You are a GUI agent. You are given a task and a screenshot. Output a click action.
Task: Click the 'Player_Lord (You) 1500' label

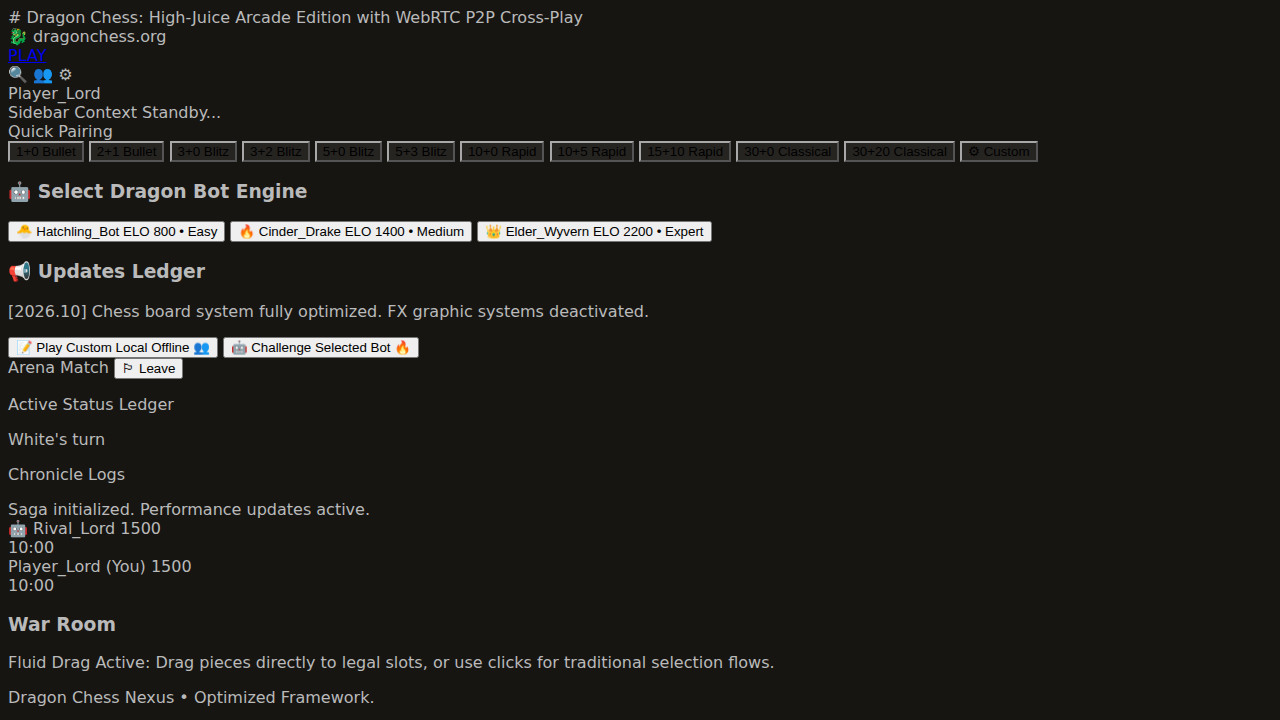pyautogui.click(x=99, y=567)
